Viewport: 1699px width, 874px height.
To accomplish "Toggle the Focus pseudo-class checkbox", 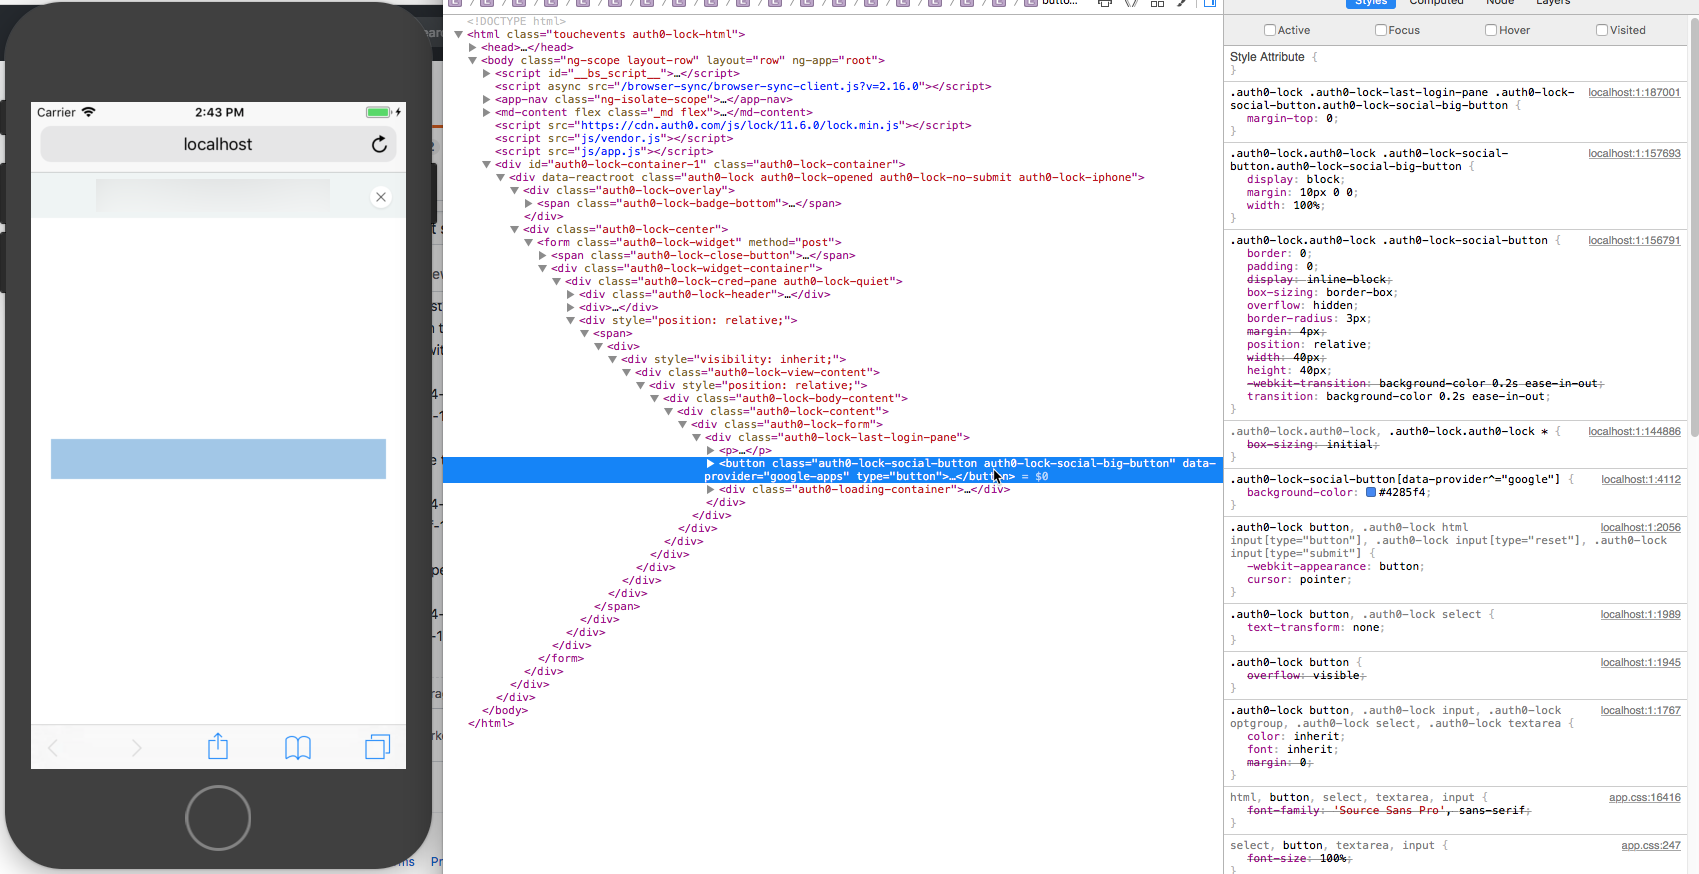I will [x=1381, y=30].
